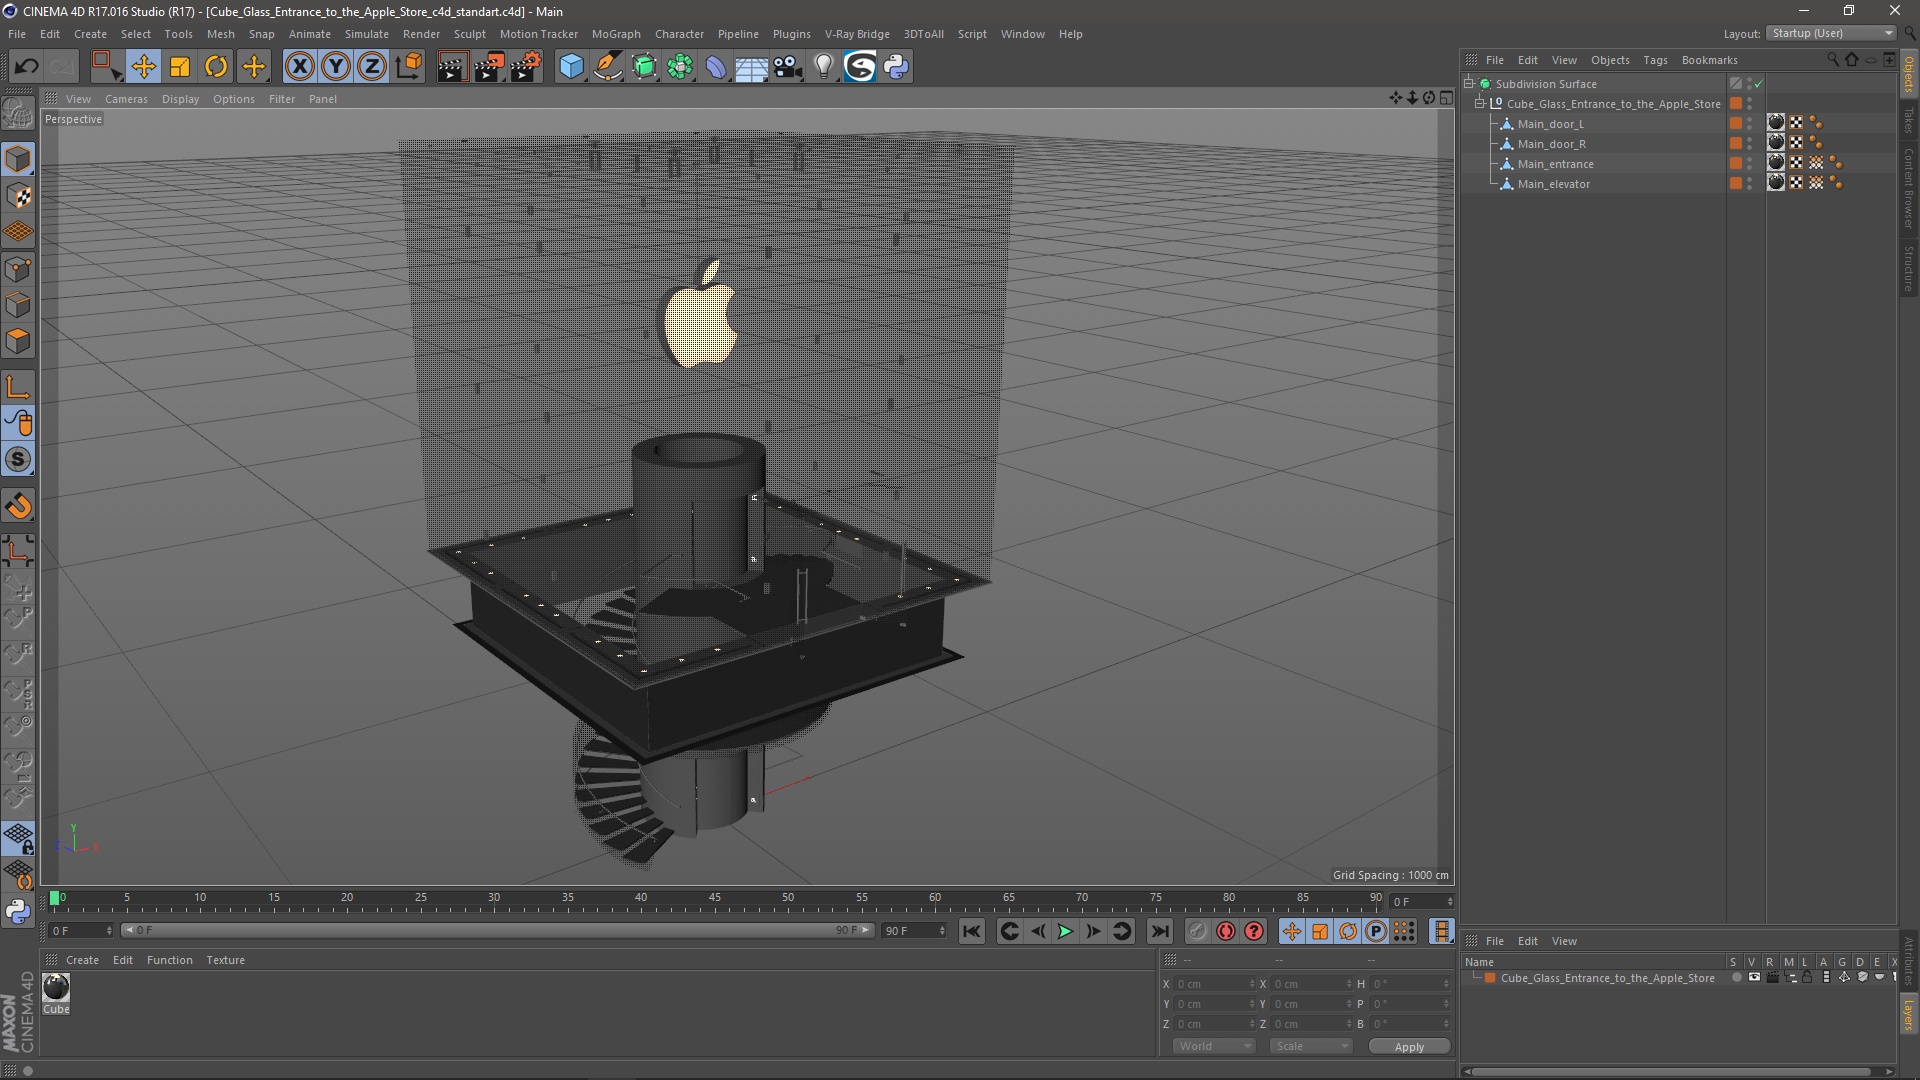Collapse the Subdivision Surface tree node
Image resolution: width=1920 pixels, height=1080 pixels.
click(x=1469, y=83)
